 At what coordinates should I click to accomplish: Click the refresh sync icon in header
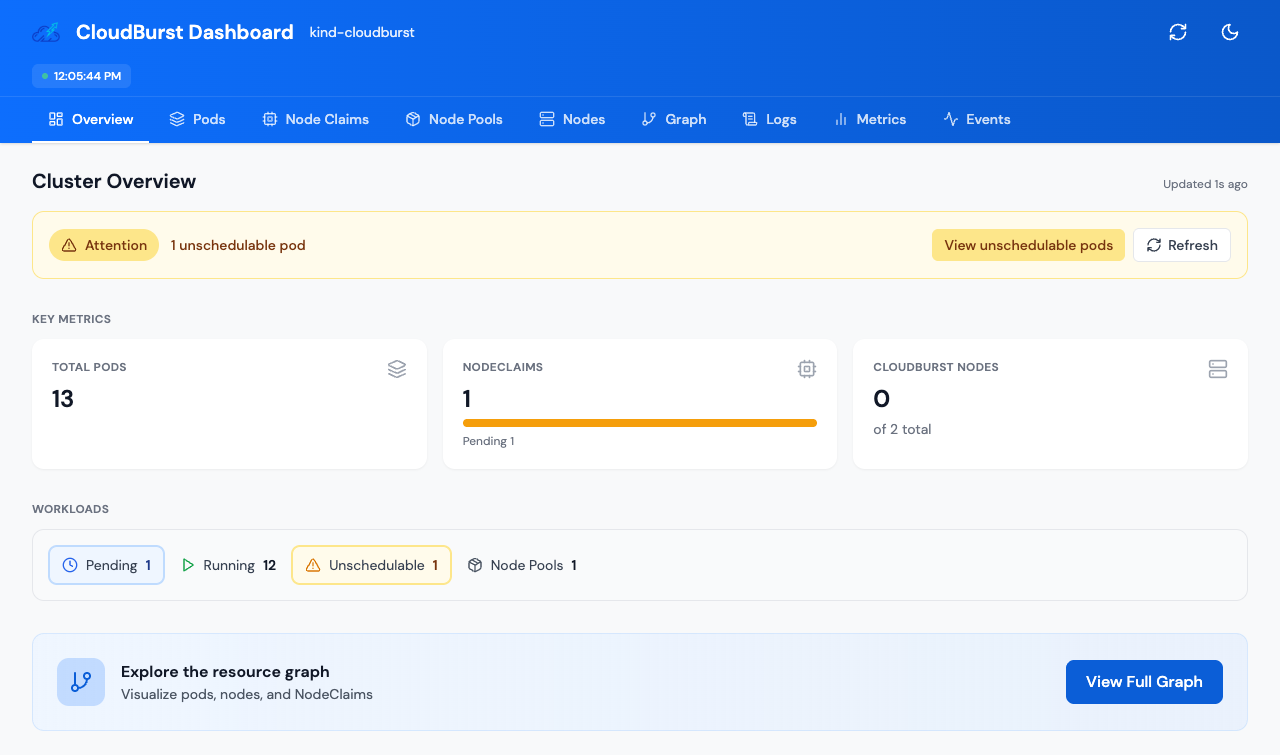click(1178, 32)
